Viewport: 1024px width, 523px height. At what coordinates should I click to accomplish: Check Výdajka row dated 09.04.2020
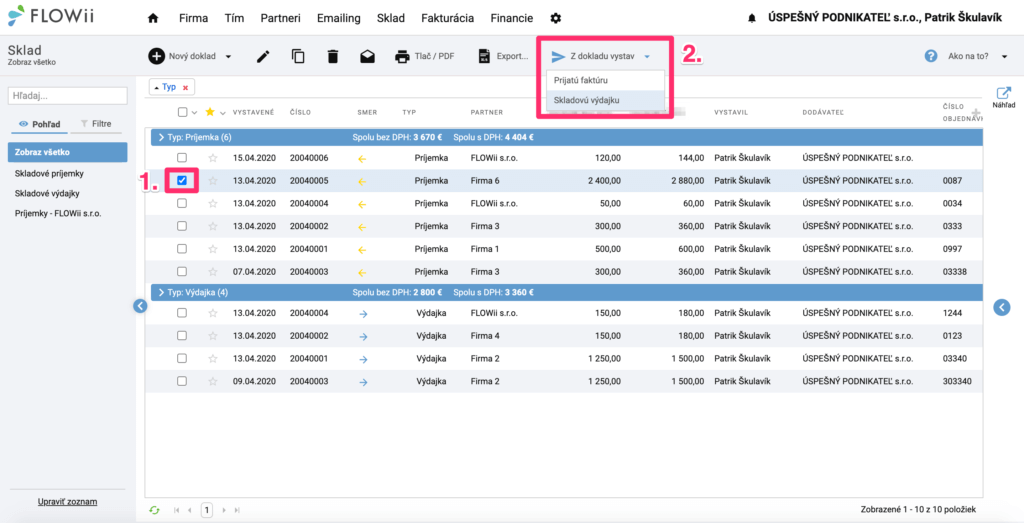182,381
